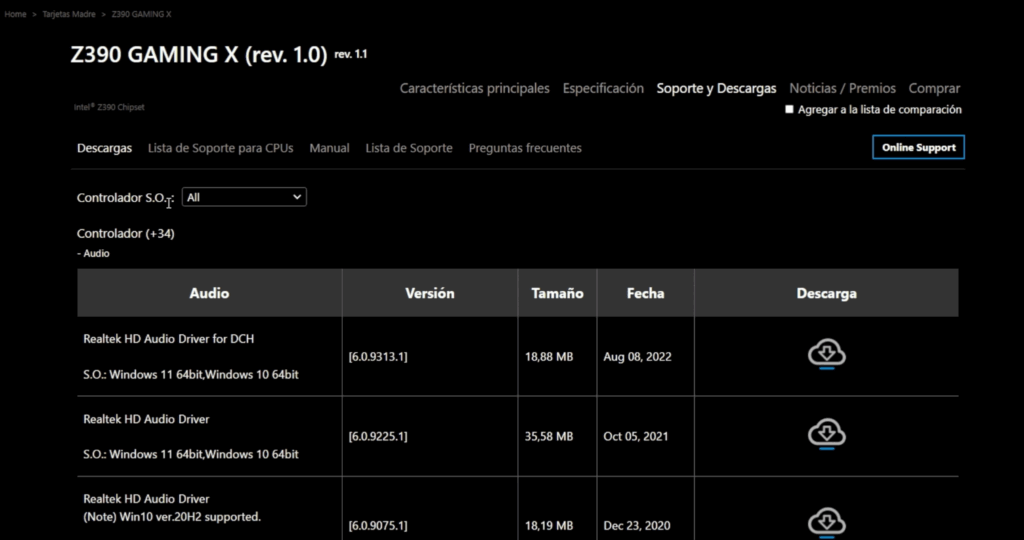Click the 'Z390 GAMING X (rev. 1.0)' title

pos(199,55)
